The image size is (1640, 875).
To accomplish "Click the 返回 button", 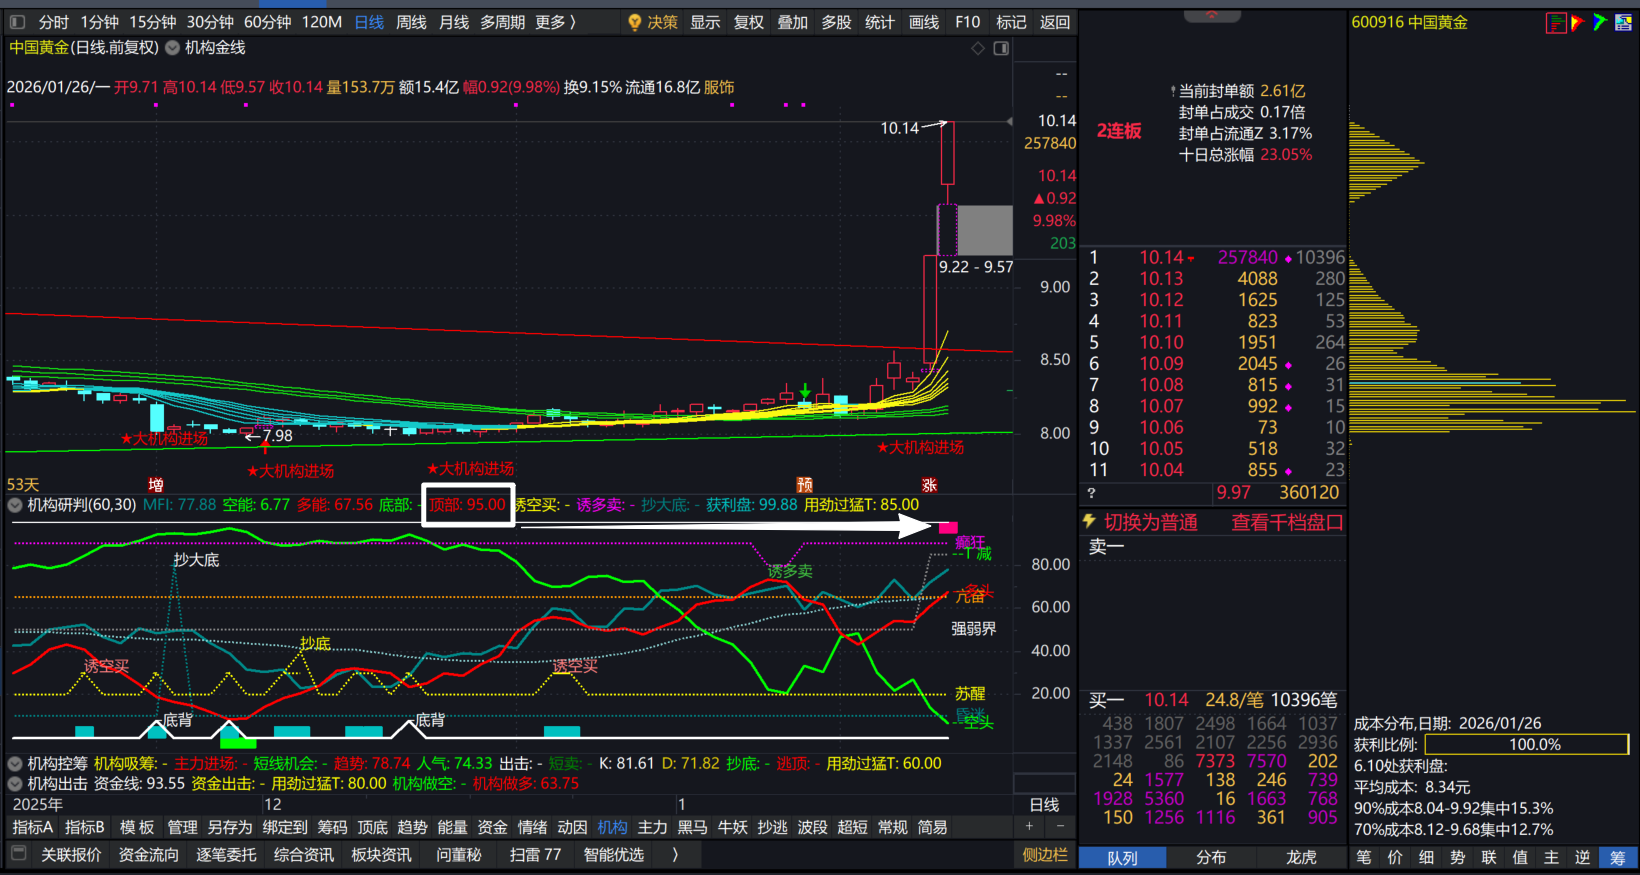I will coord(1055,22).
